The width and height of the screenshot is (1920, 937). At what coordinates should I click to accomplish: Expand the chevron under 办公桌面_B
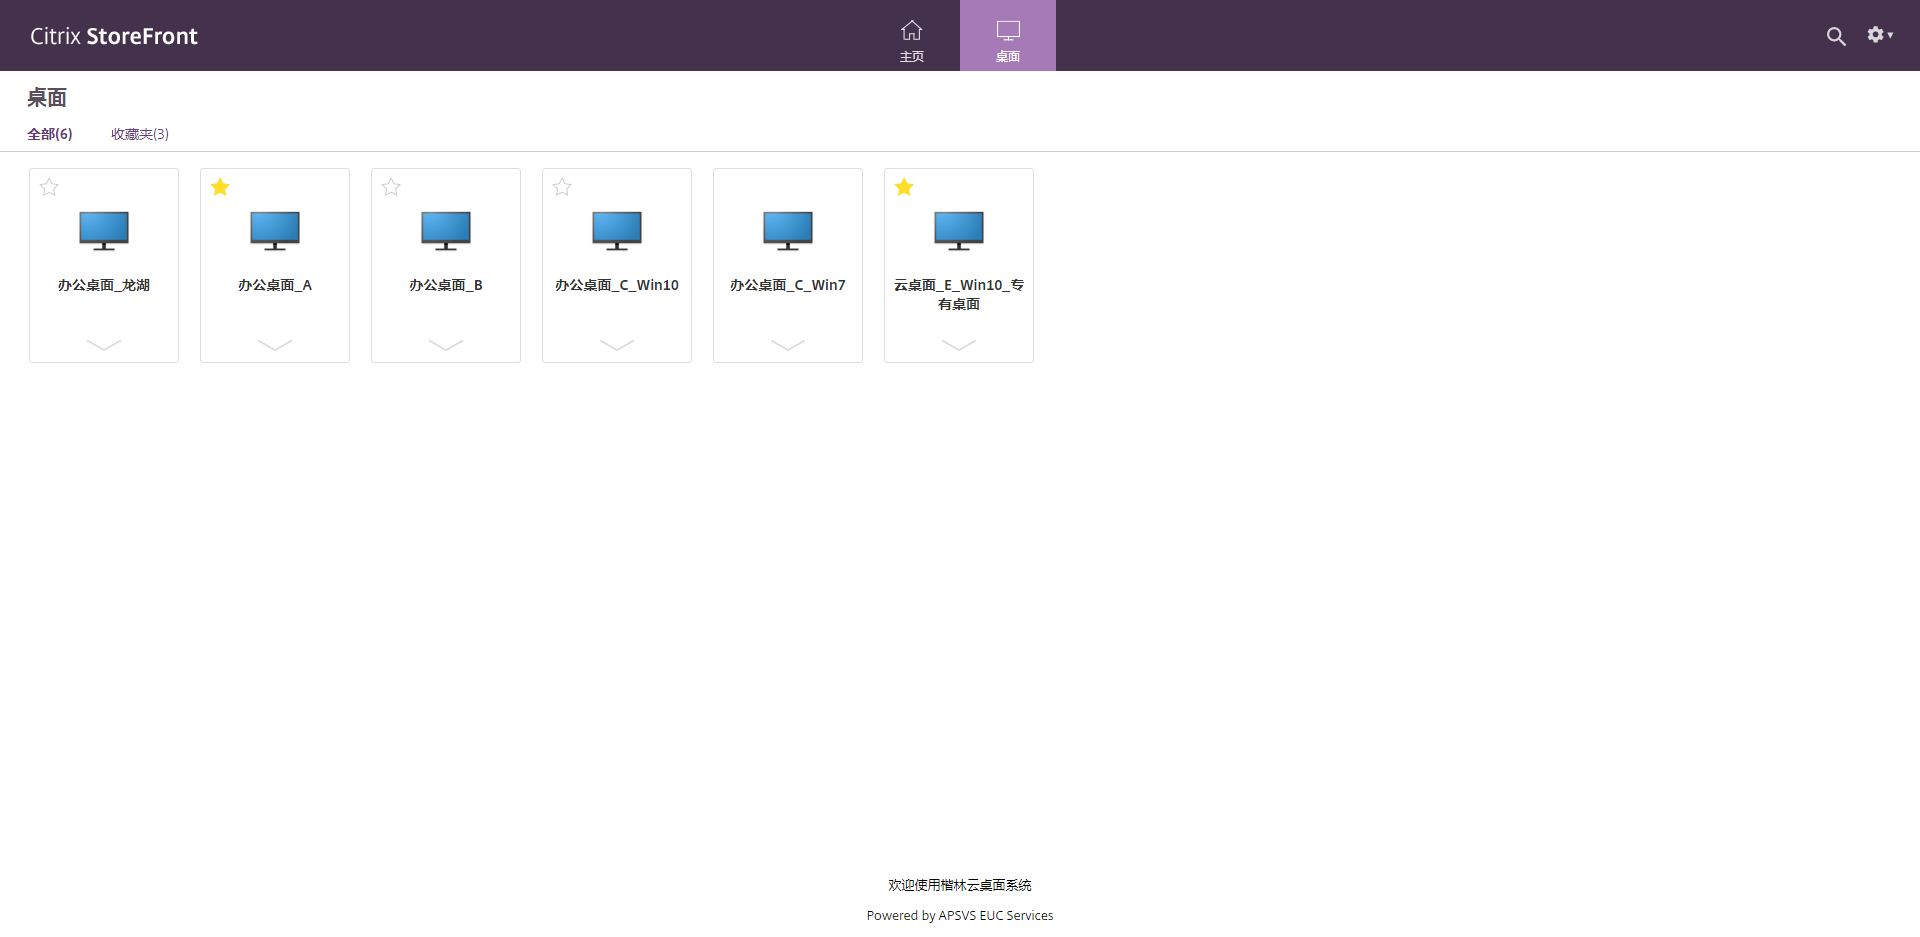point(445,346)
